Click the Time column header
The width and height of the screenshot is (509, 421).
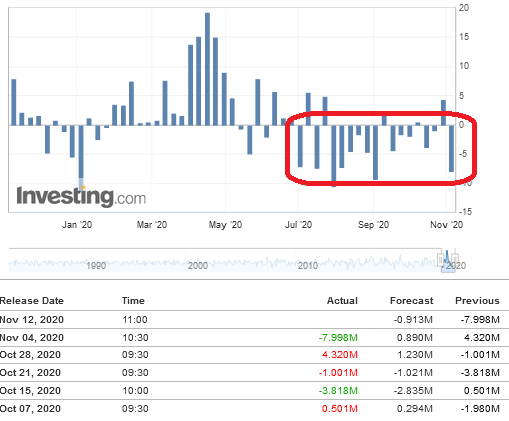click(133, 301)
